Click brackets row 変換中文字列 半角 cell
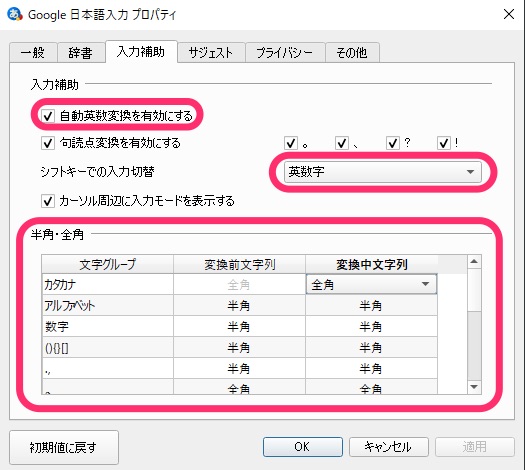Viewport: 525px width, 470px height. pyautogui.click(x=371, y=347)
